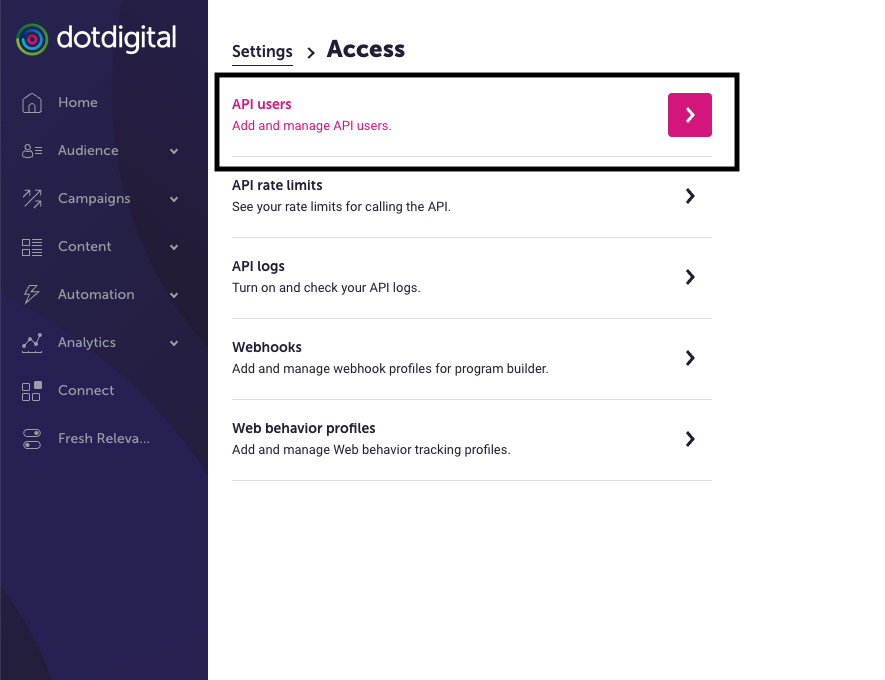The height and width of the screenshot is (680, 885).
Task: Expand the Automation menu chevron
Action: (174, 295)
